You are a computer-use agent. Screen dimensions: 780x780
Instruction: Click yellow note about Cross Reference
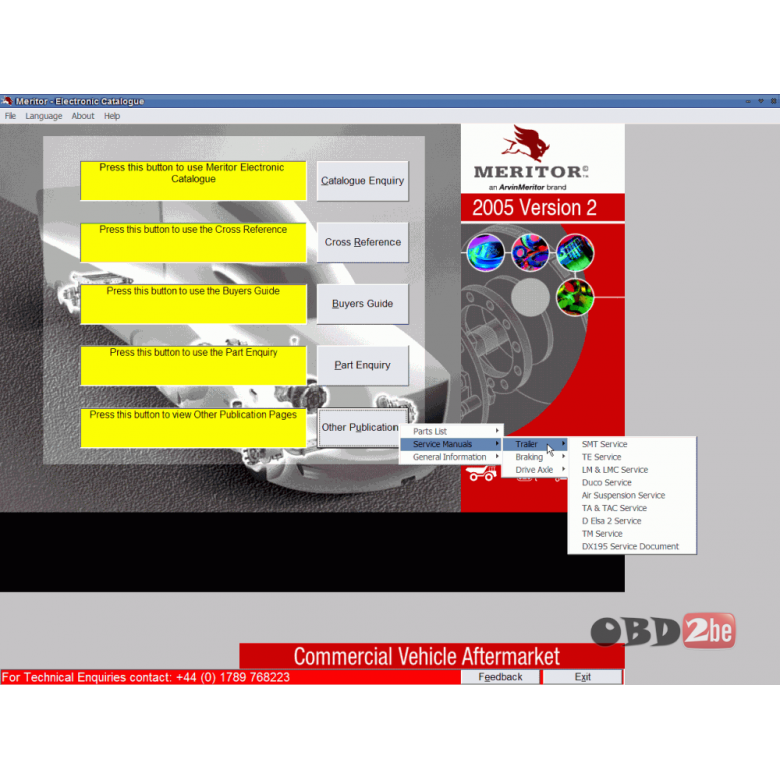(x=194, y=242)
